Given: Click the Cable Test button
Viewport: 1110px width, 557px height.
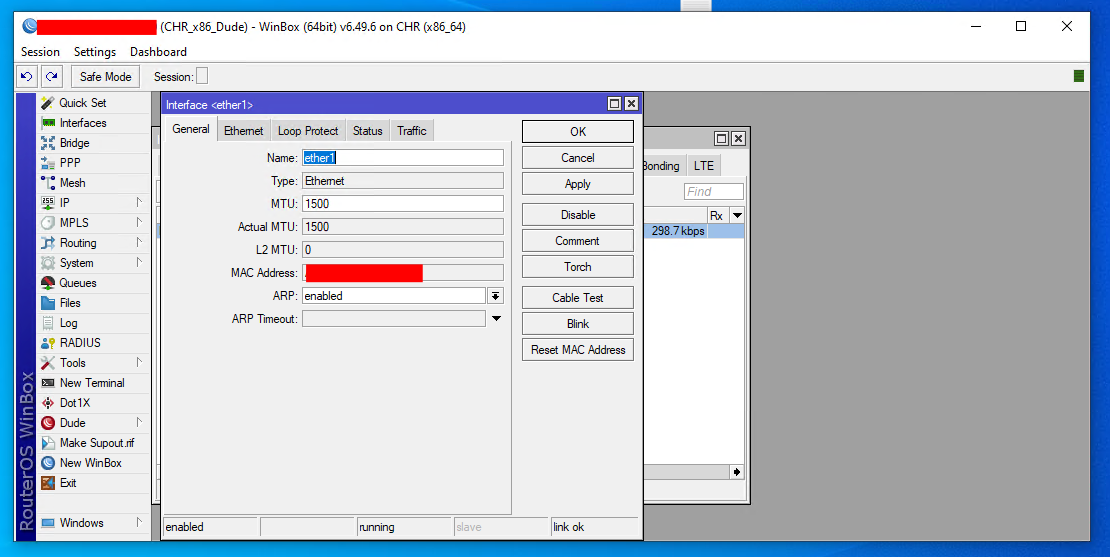Looking at the screenshot, I should tap(578, 297).
